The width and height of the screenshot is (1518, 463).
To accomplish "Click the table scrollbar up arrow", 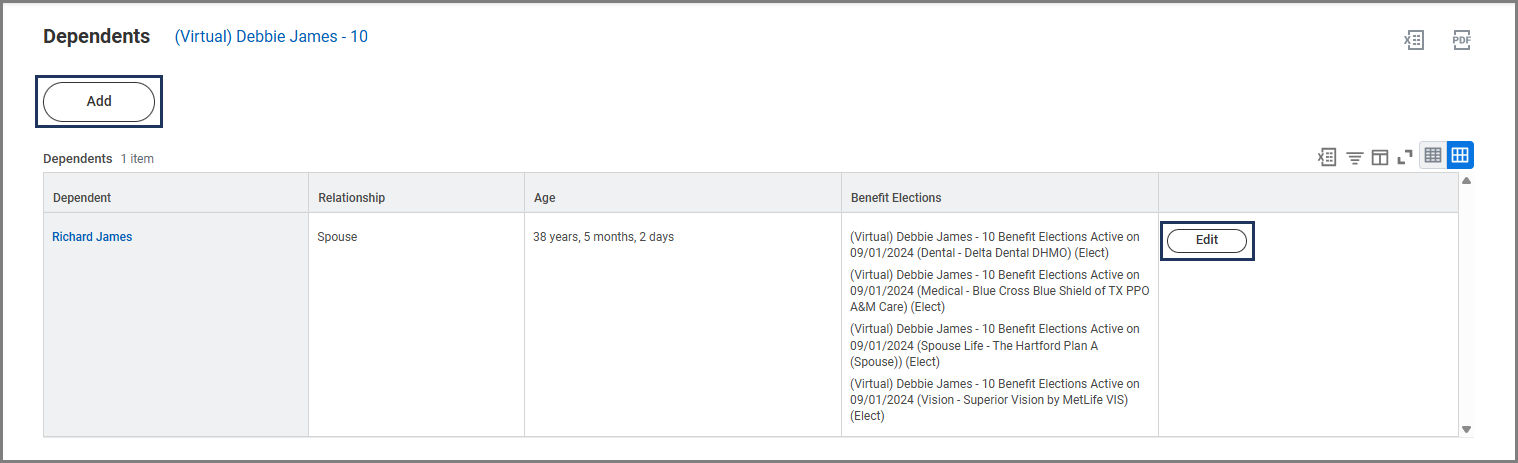I will (1467, 181).
